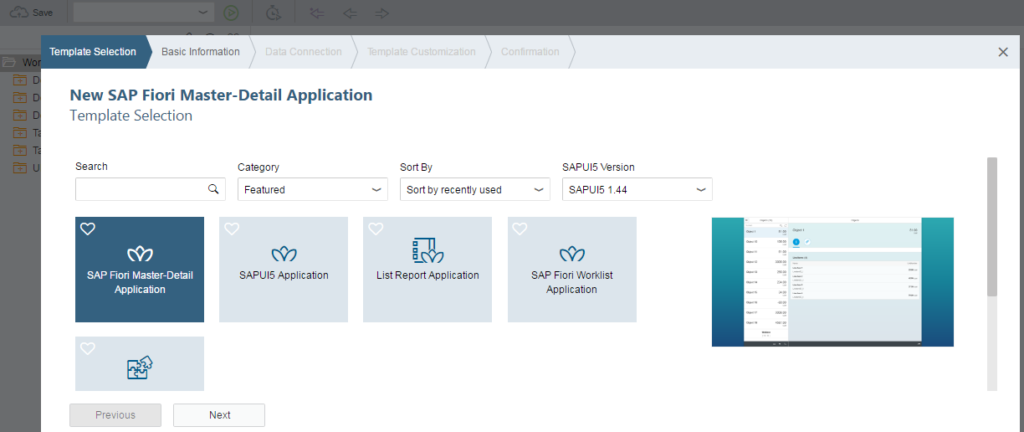This screenshot has height=432, width=1024.
Task: Click the template preview image
Action: click(x=833, y=282)
